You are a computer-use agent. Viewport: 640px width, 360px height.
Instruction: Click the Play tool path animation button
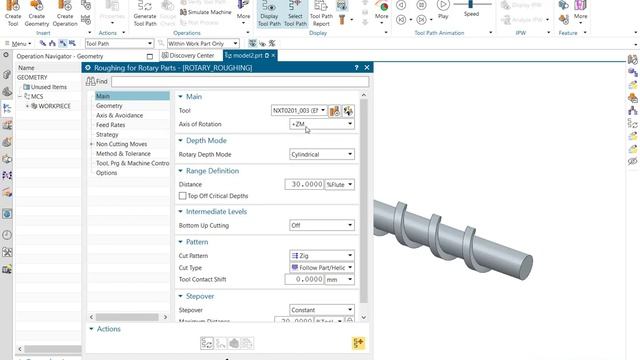[x=443, y=10]
